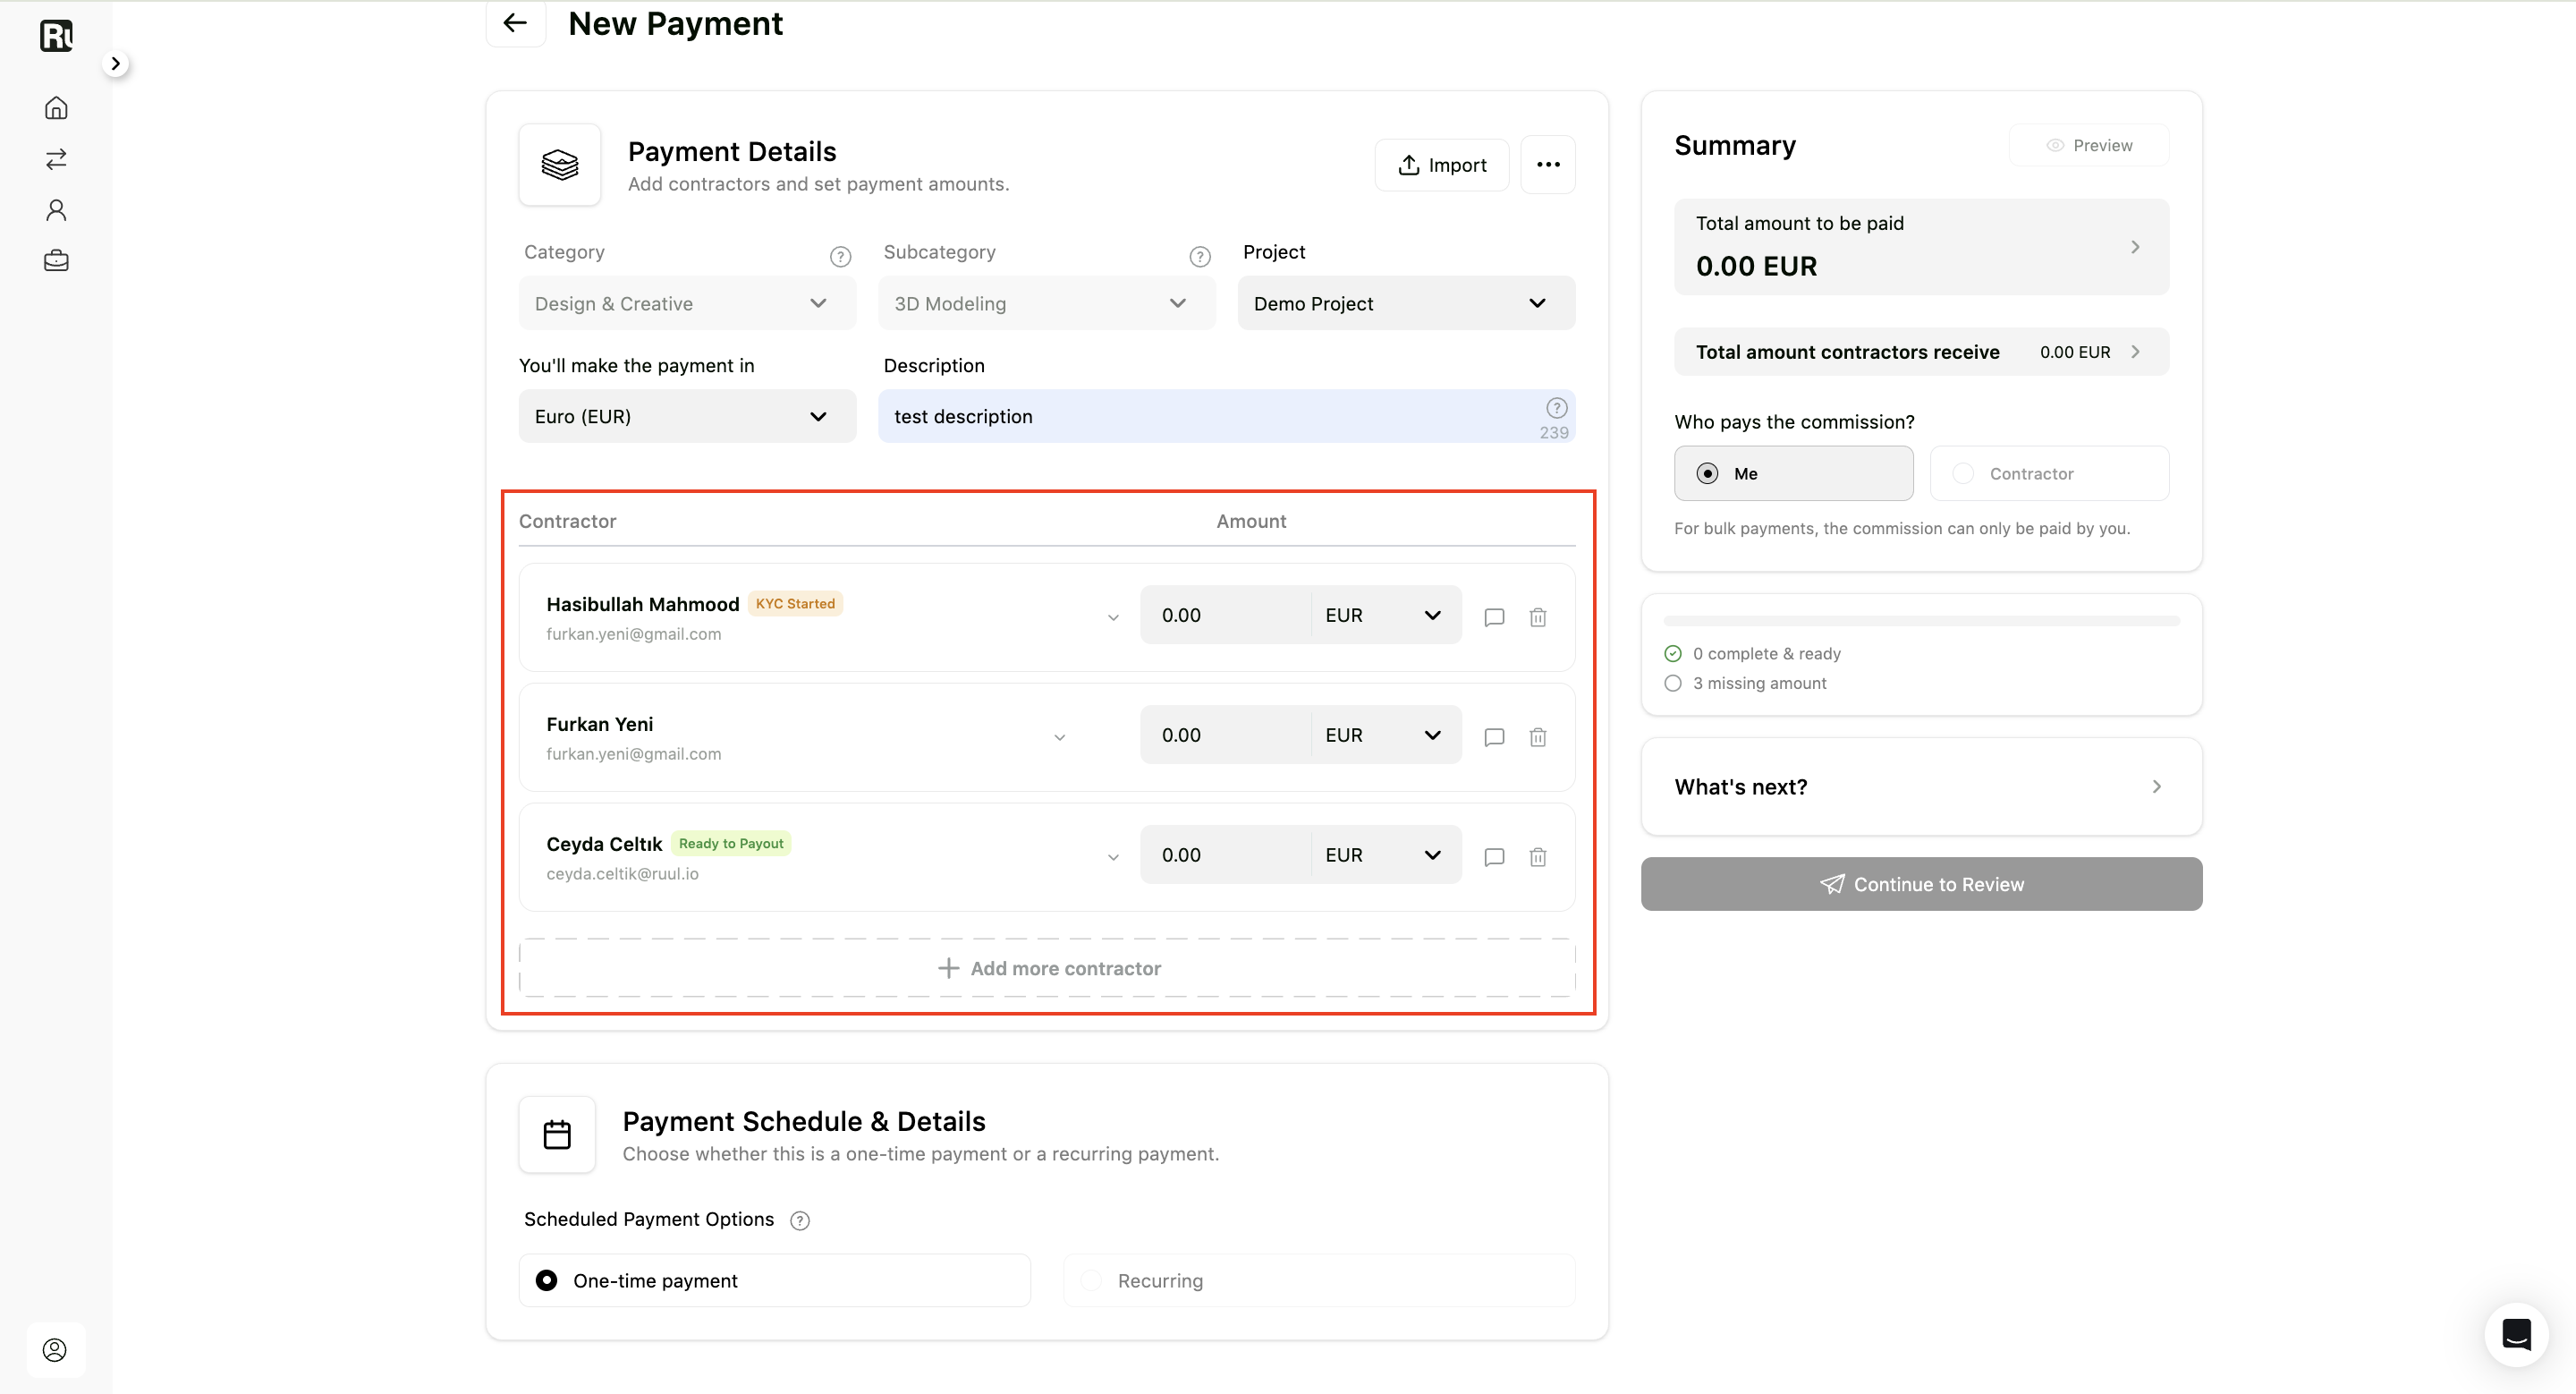
Task: Click the Ready to Payout badge
Action: pyautogui.click(x=731, y=843)
